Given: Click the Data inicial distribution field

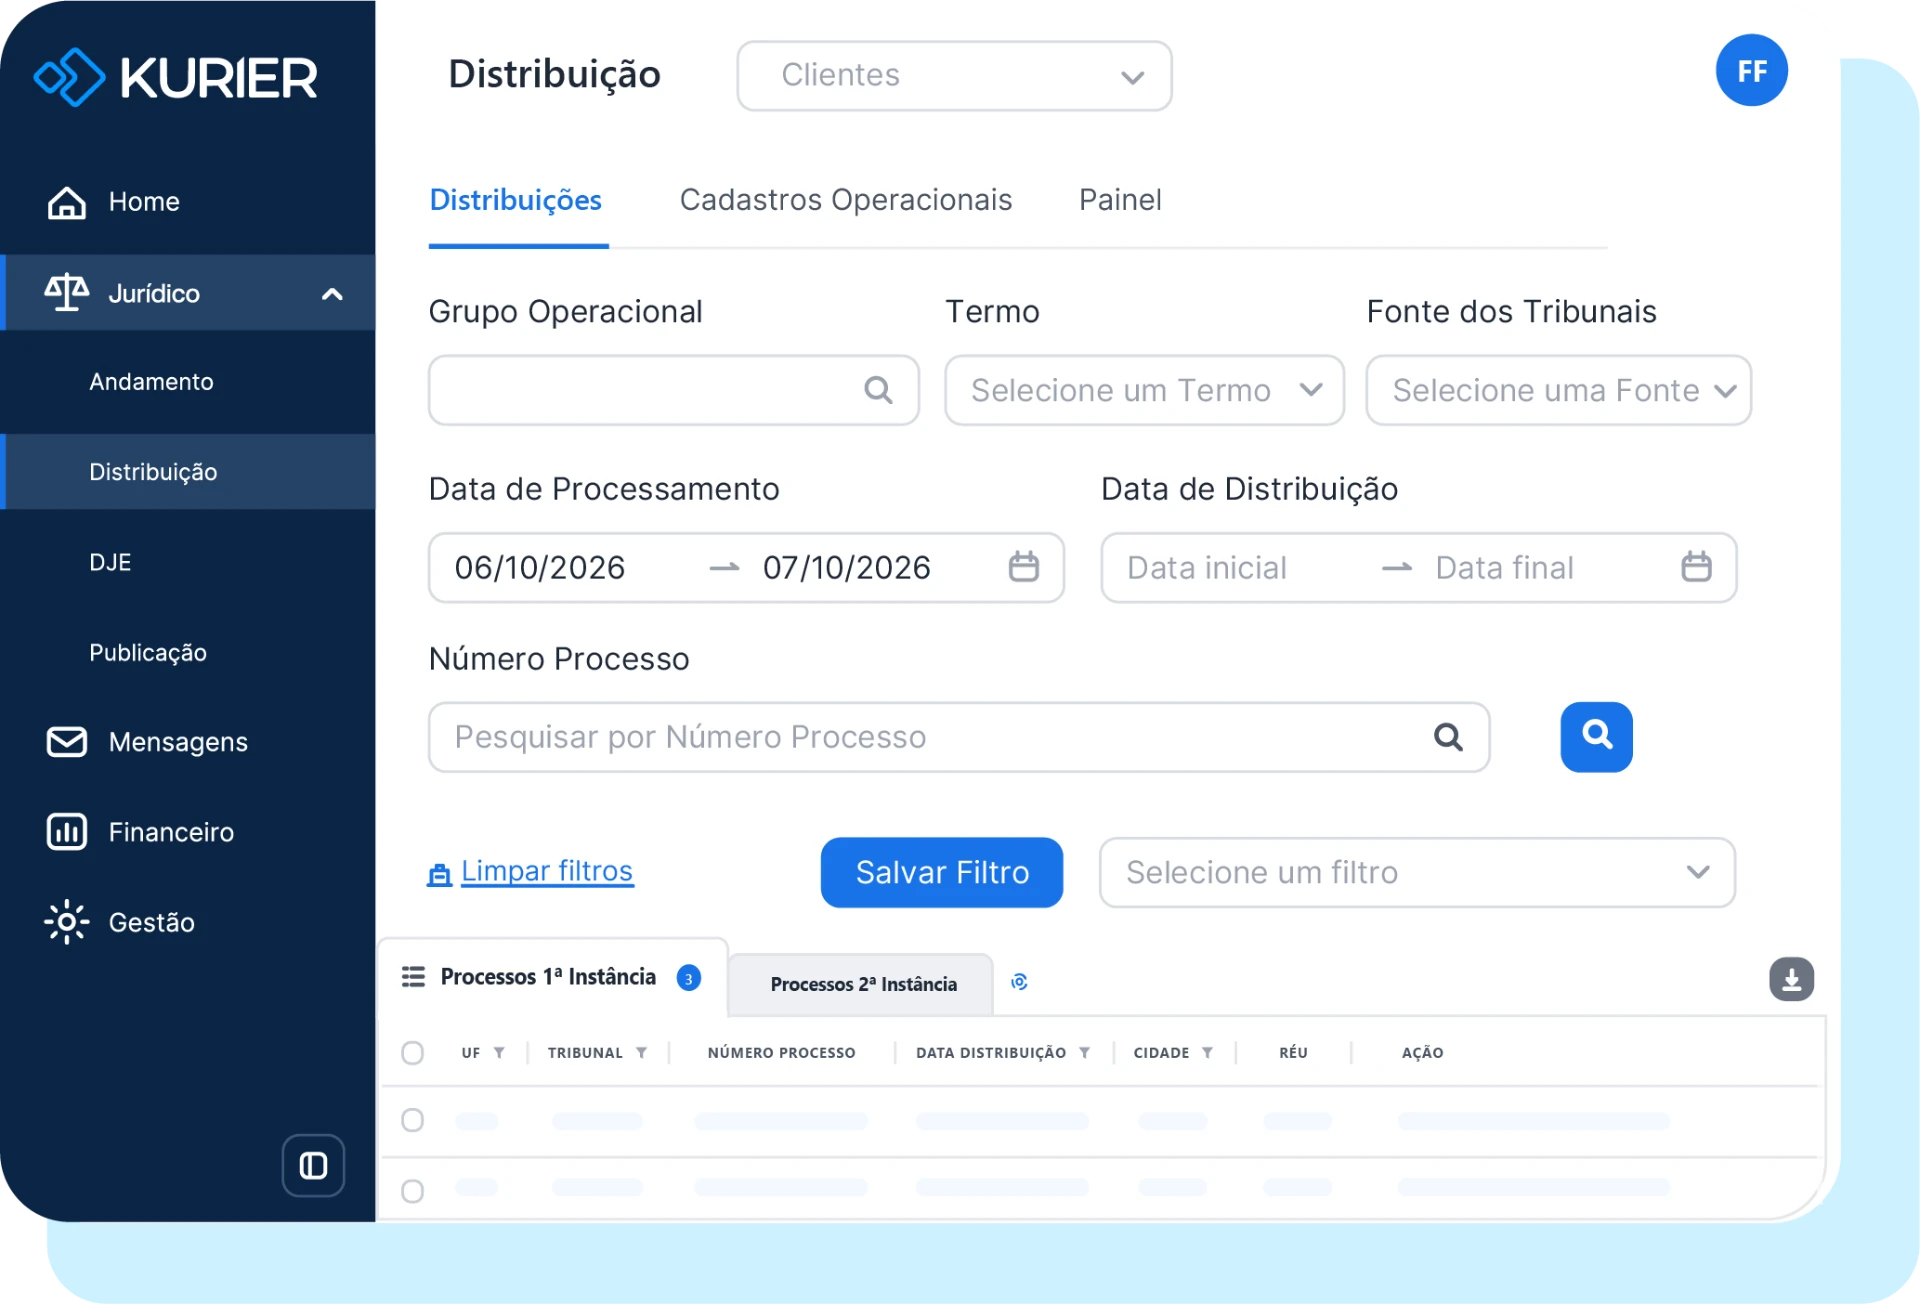Looking at the screenshot, I should tap(1207, 568).
